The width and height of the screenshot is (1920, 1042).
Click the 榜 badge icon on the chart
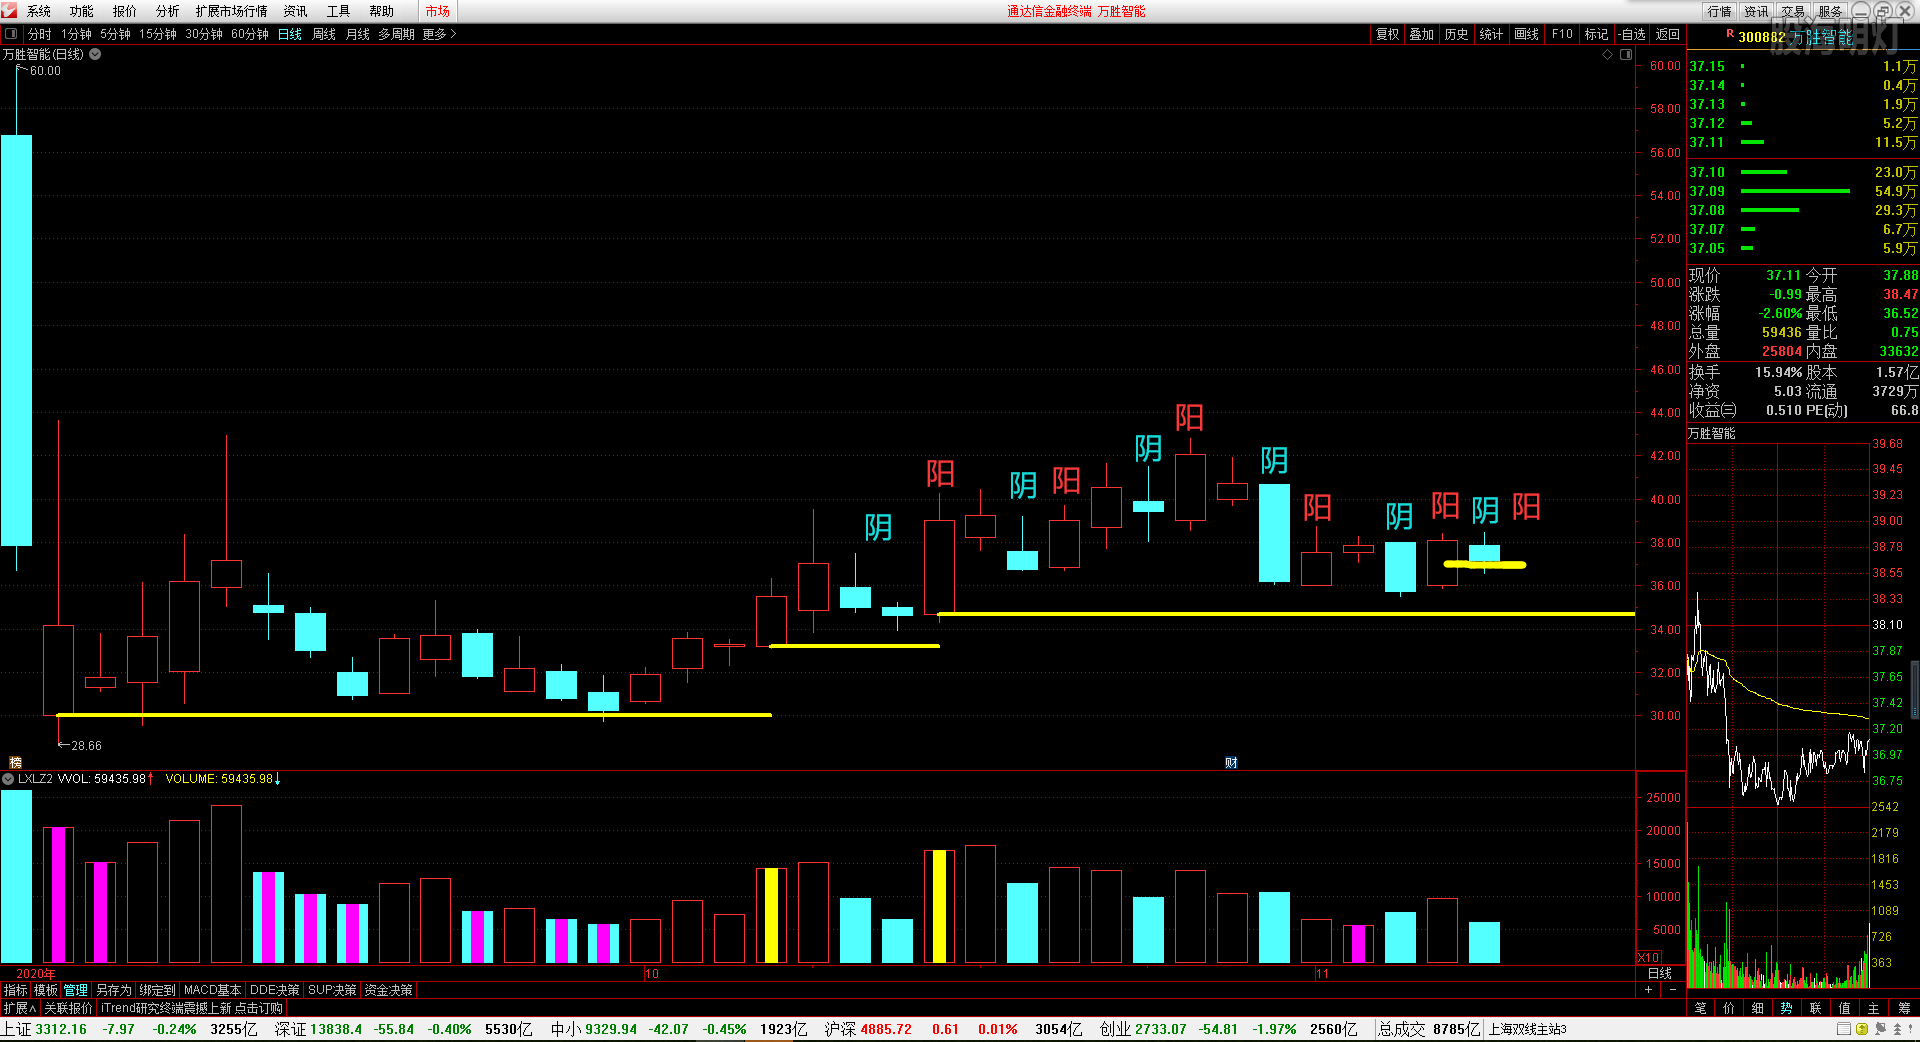[15, 762]
